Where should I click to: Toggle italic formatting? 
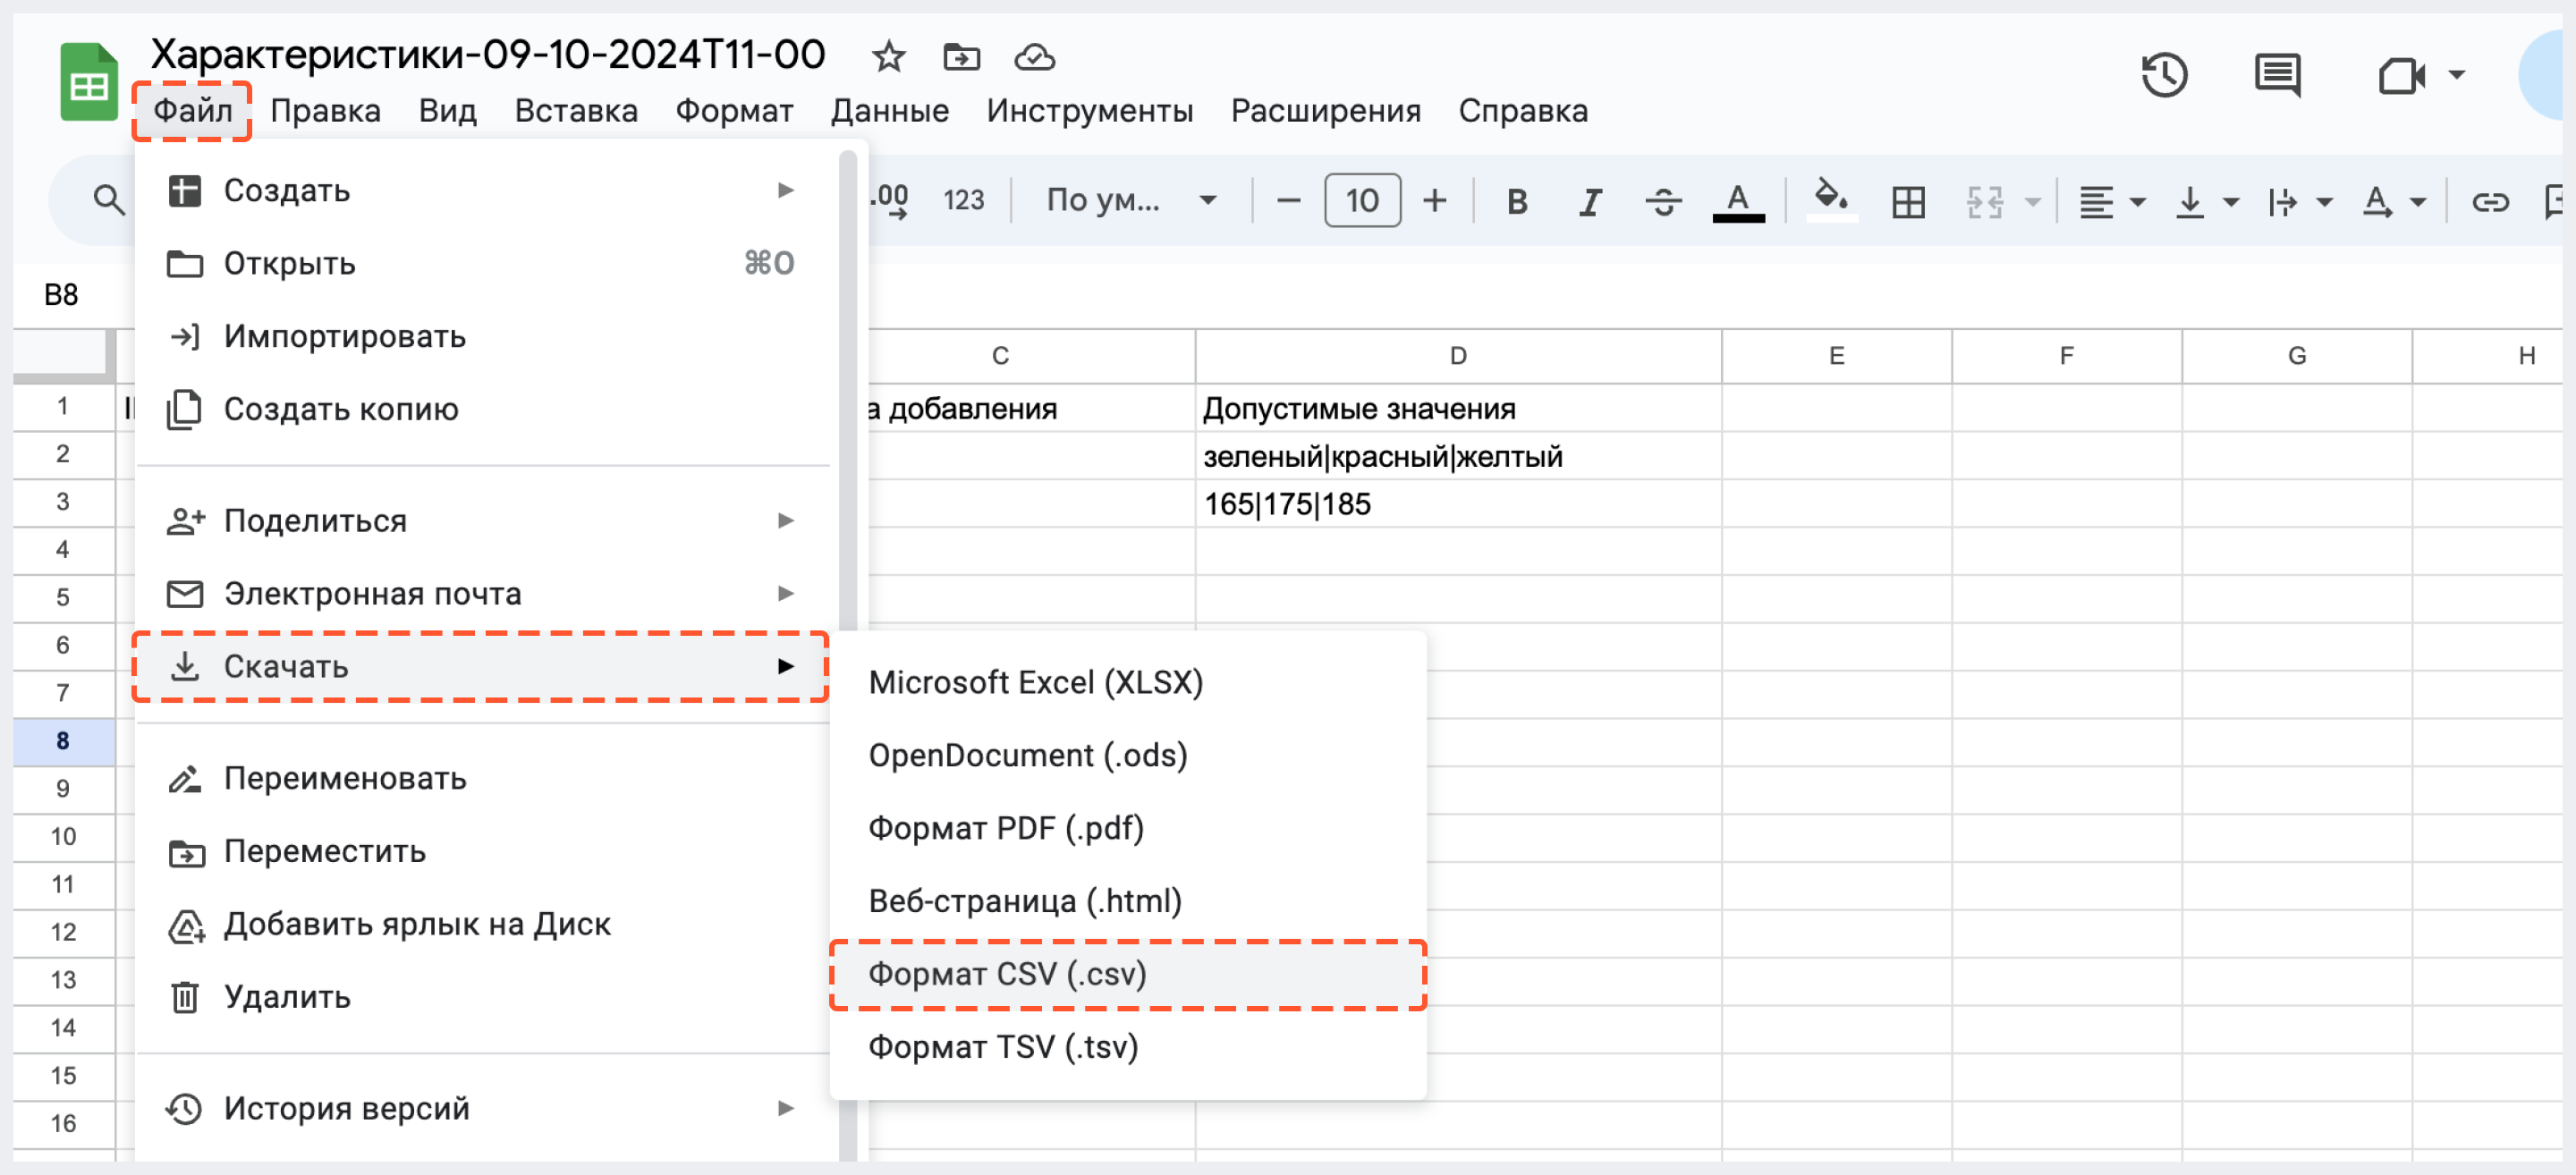pyautogui.click(x=1589, y=201)
